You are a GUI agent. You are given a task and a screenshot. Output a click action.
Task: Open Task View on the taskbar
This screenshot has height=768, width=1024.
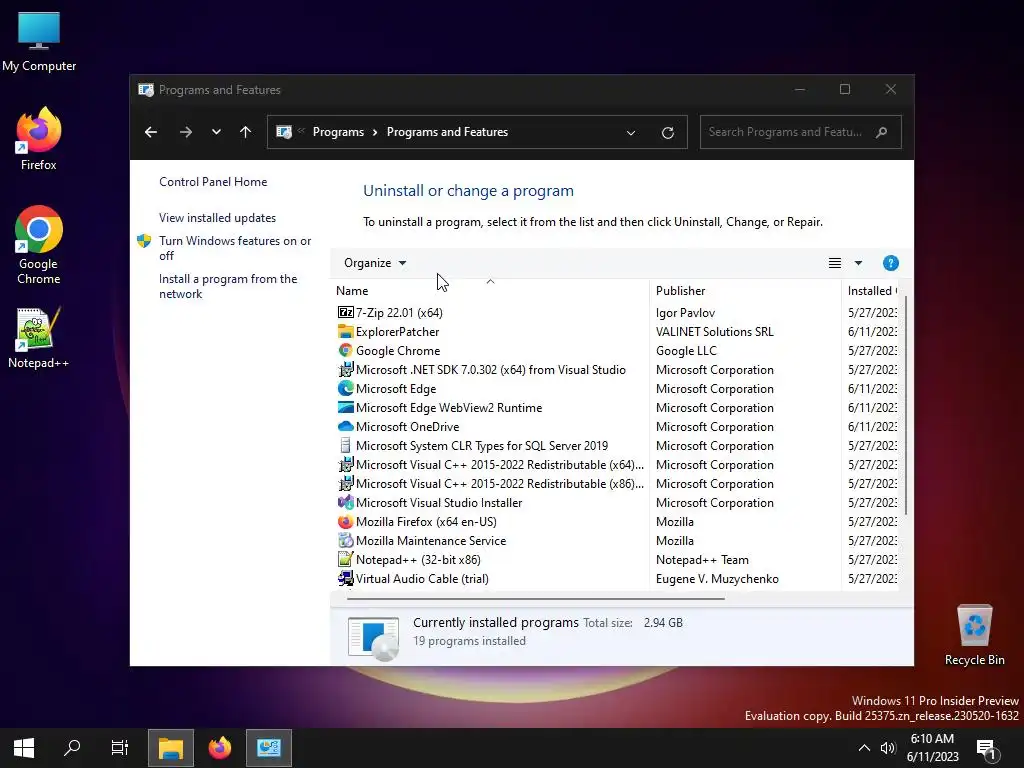click(x=120, y=748)
